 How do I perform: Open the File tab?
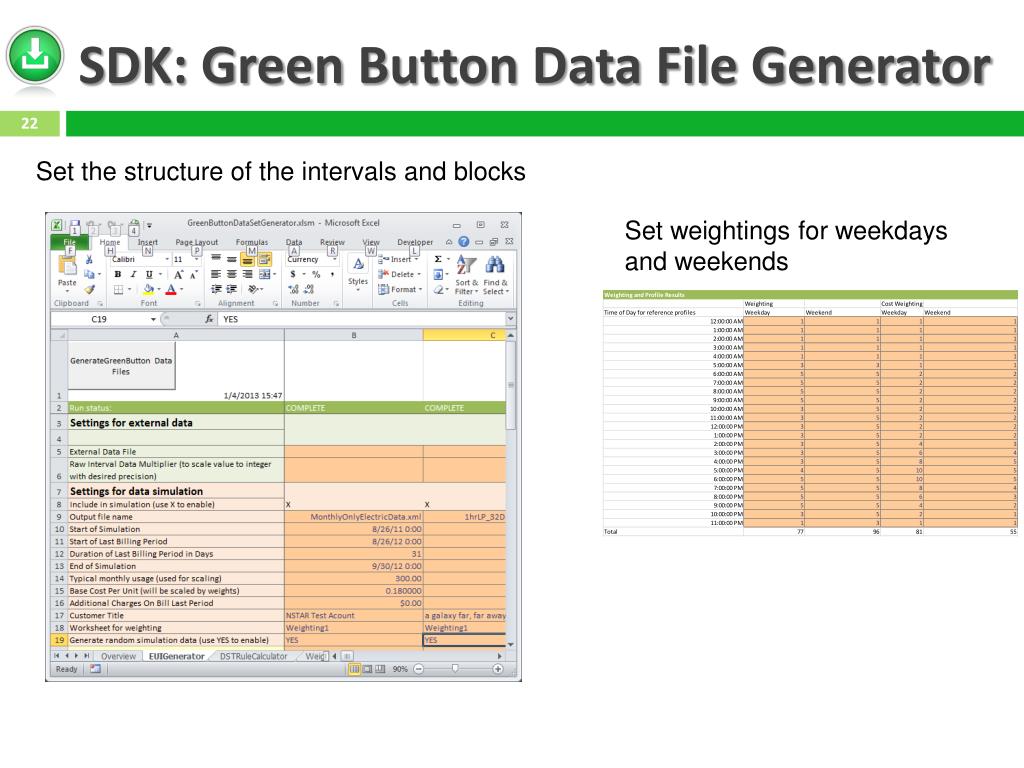click(x=69, y=242)
